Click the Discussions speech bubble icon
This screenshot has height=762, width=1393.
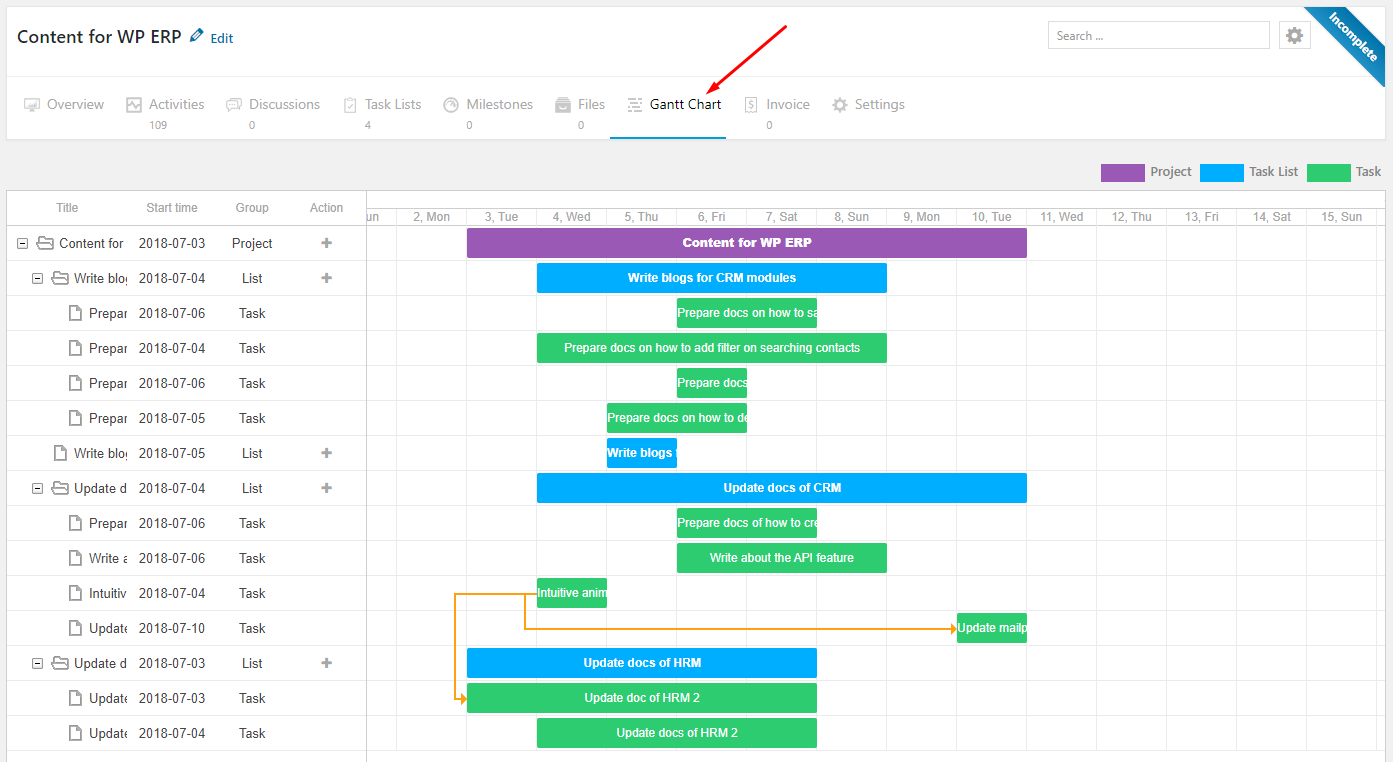234,105
